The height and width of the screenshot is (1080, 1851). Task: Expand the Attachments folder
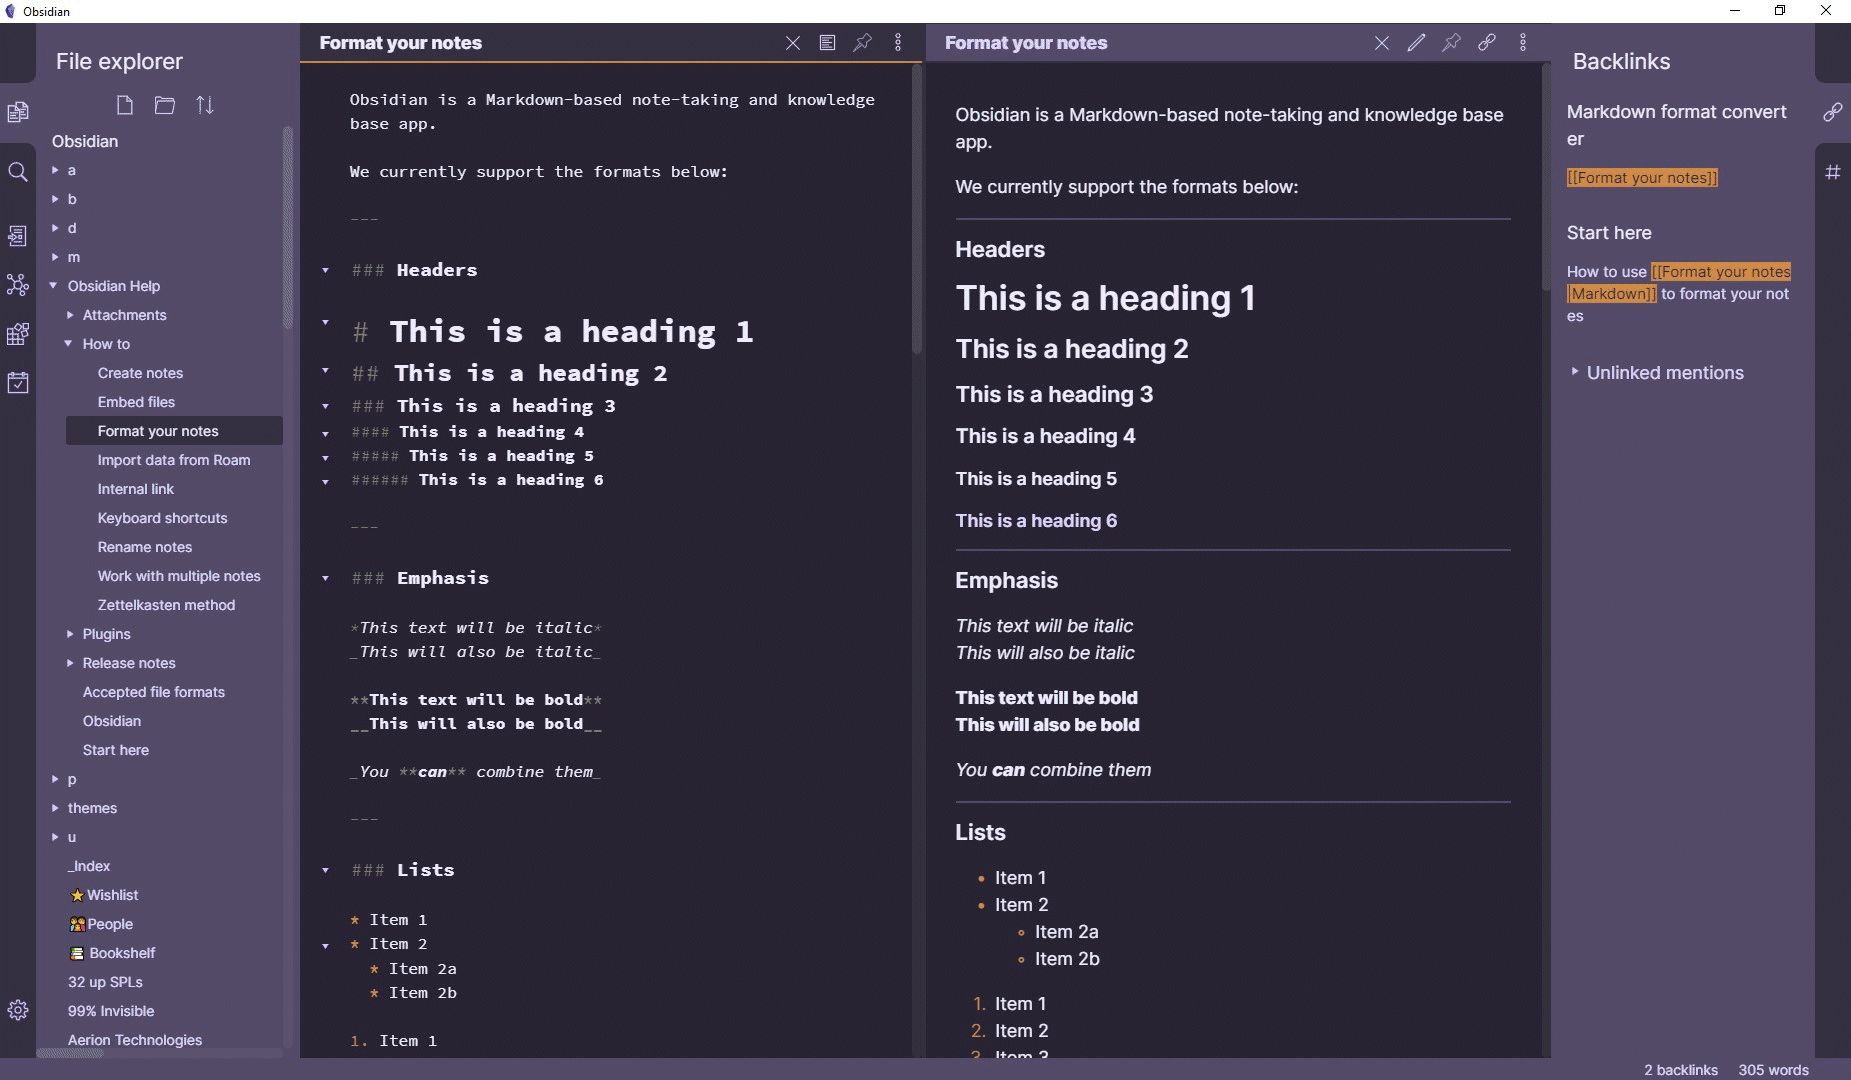pyautogui.click(x=70, y=315)
